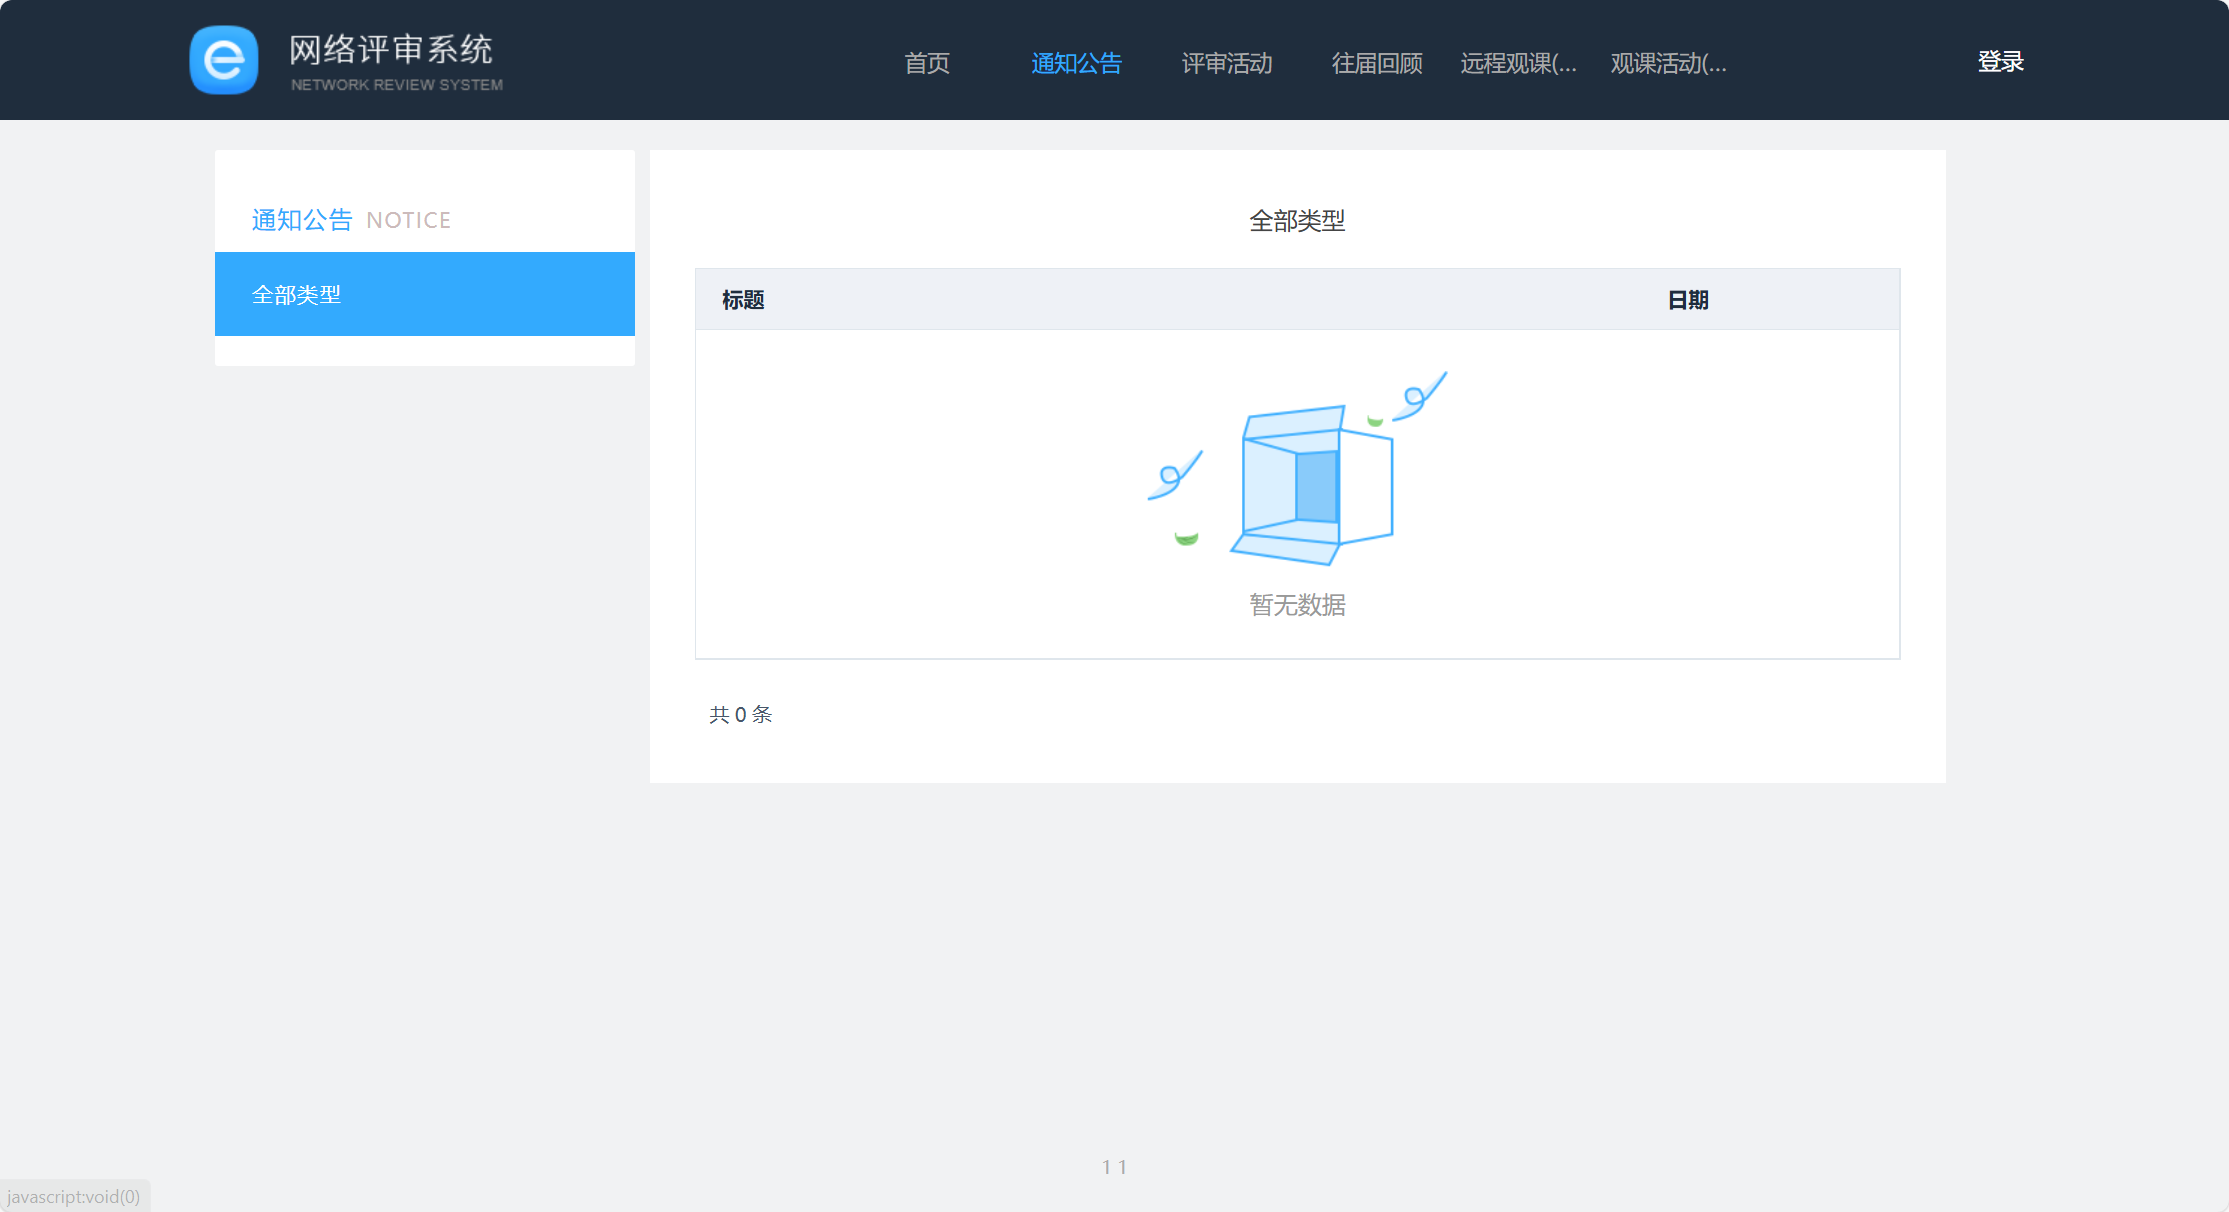Click the blue e logo icon
Viewport: 2229px width, 1212px height.
tap(224, 60)
